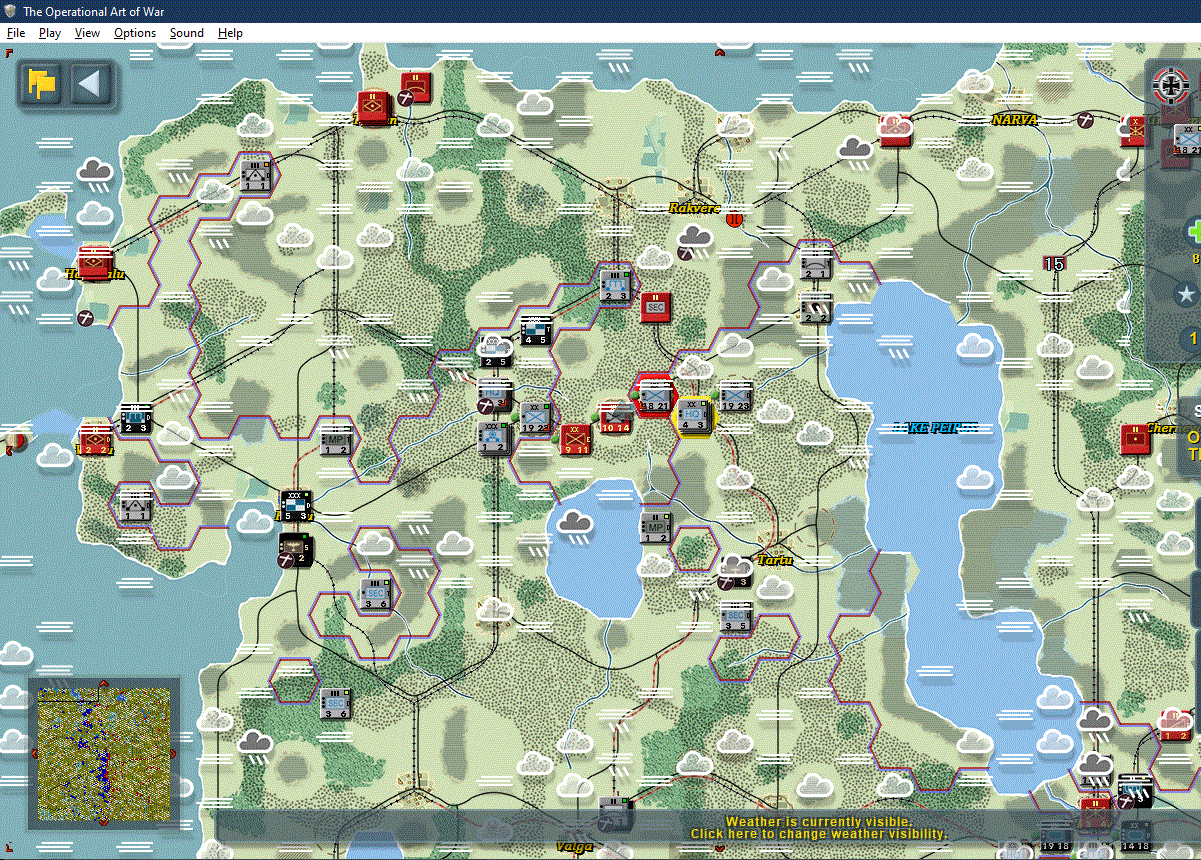Select the gray garrison unit 1 1 on northern railway
The width and height of the screenshot is (1201, 860).
[x=255, y=175]
